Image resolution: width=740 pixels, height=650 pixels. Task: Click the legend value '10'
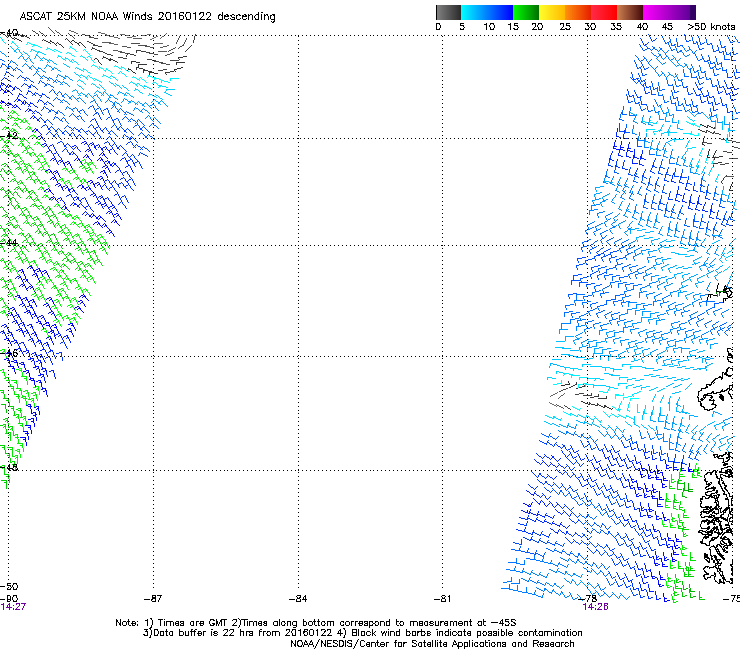pyautogui.click(x=489, y=27)
